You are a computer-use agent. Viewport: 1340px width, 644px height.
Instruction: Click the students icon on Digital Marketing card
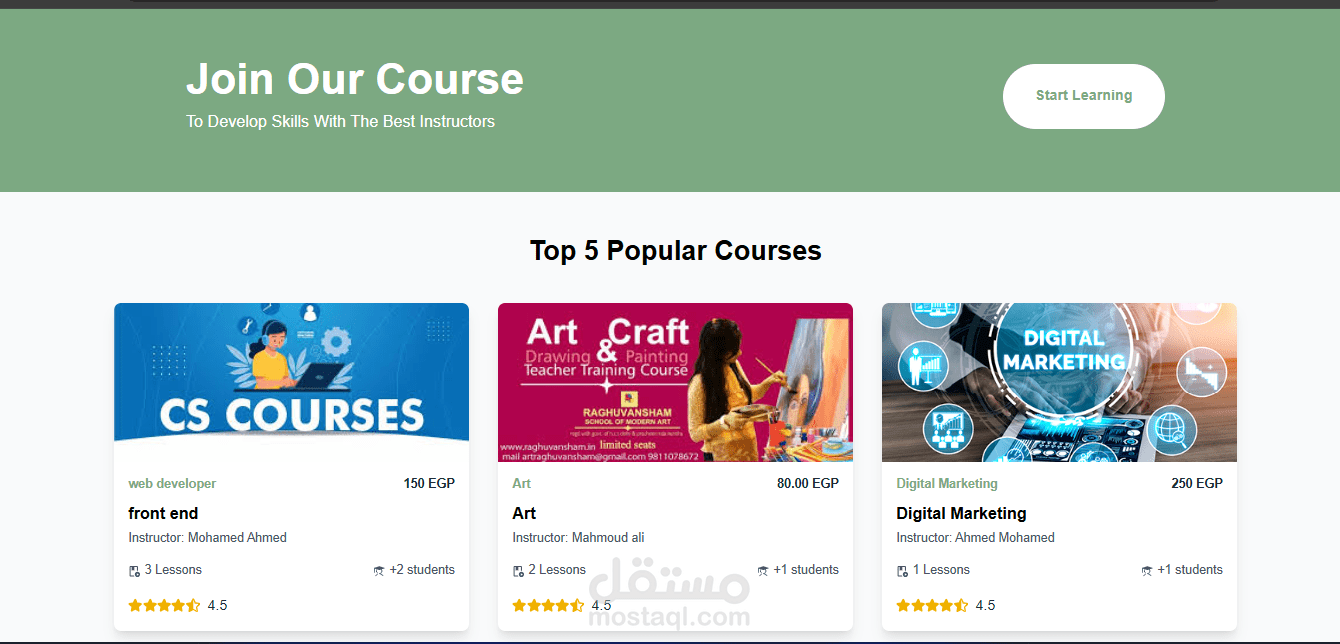pyautogui.click(x=1147, y=571)
